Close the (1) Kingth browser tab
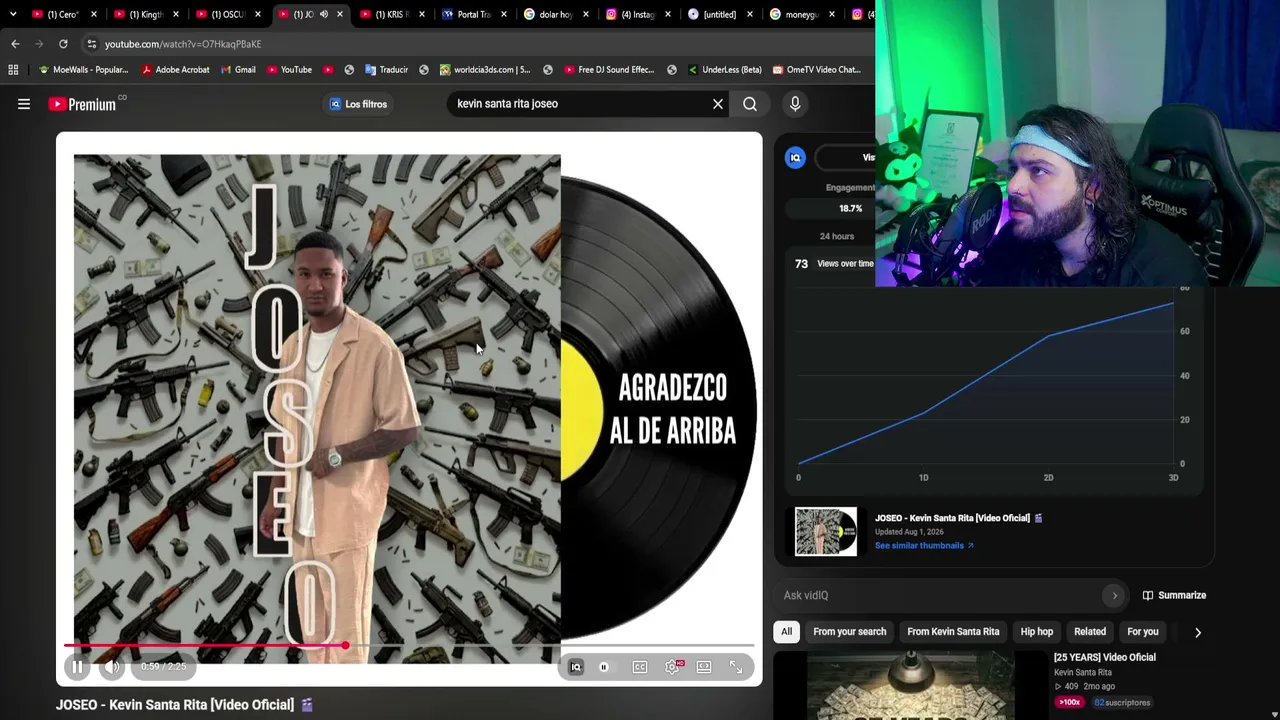Image resolution: width=1280 pixels, height=720 pixels. pyautogui.click(x=177, y=14)
